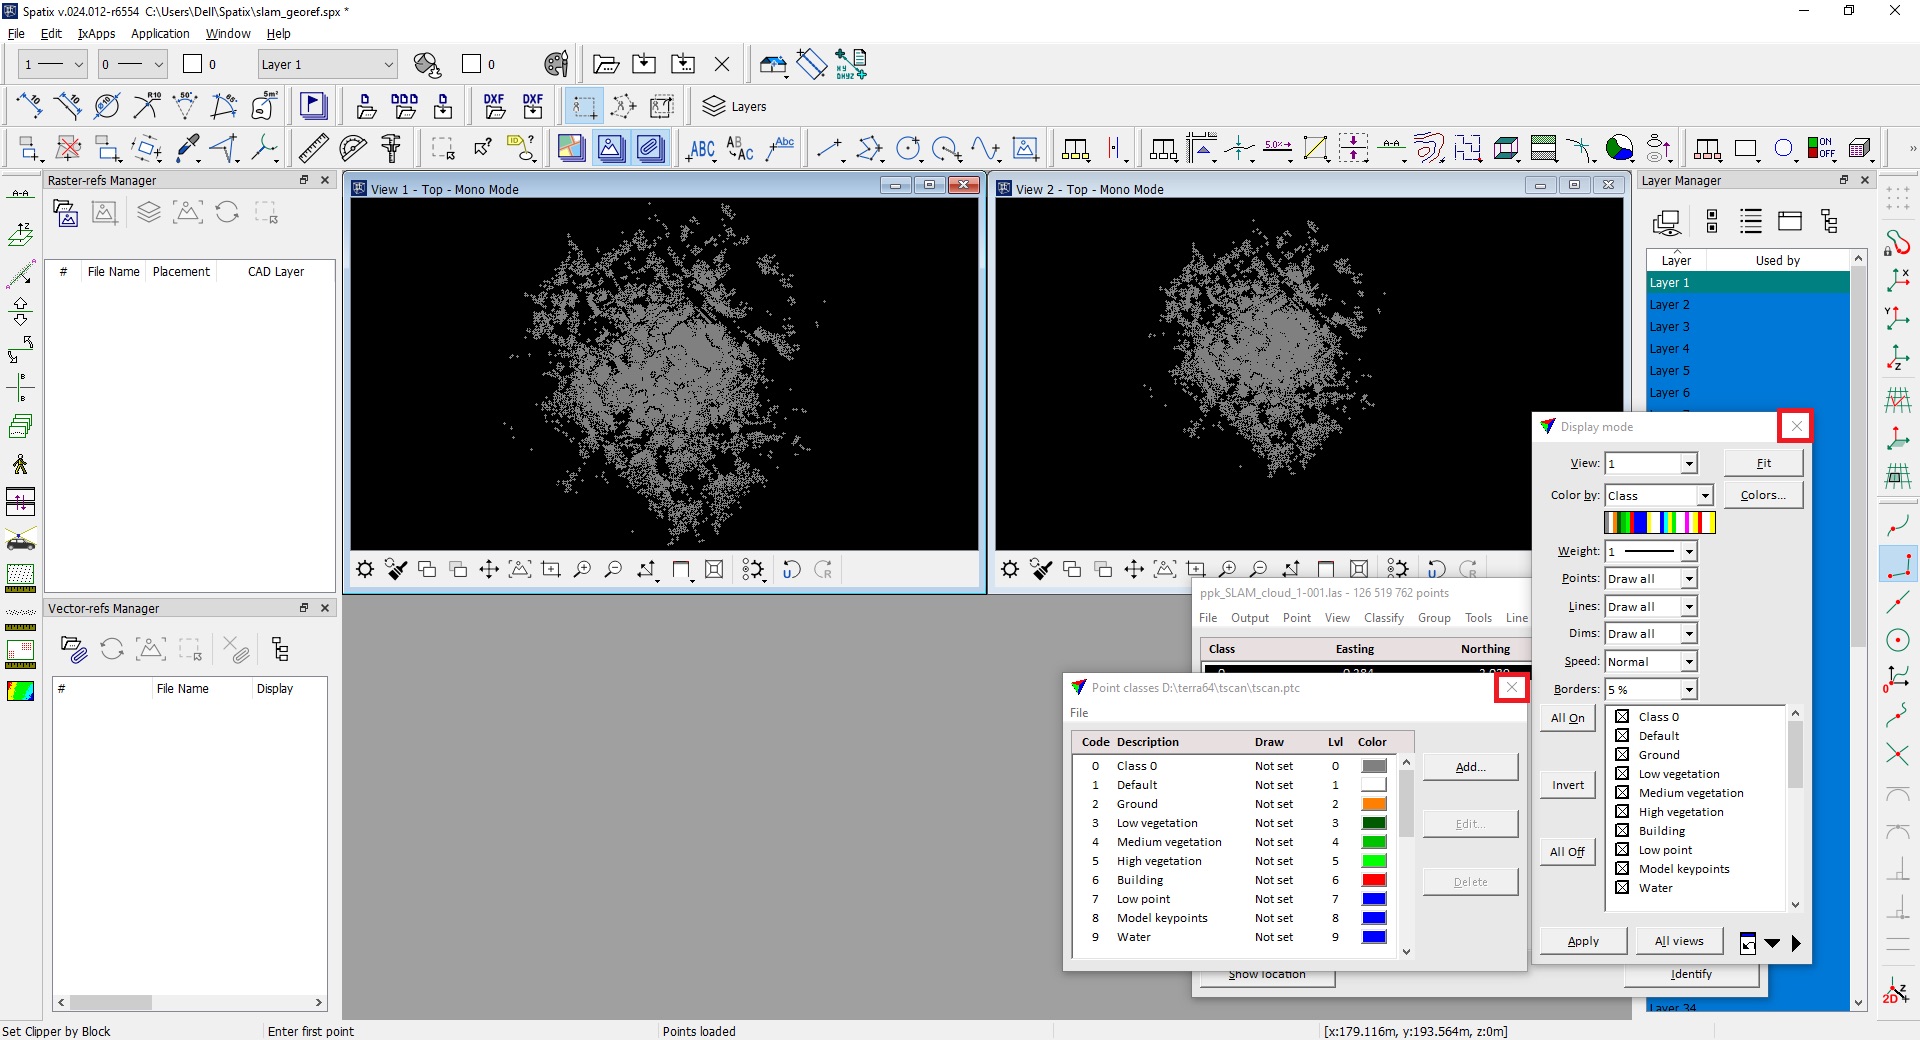
Task: Click the orange color swatch for Ground class
Action: pos(1374,804)
